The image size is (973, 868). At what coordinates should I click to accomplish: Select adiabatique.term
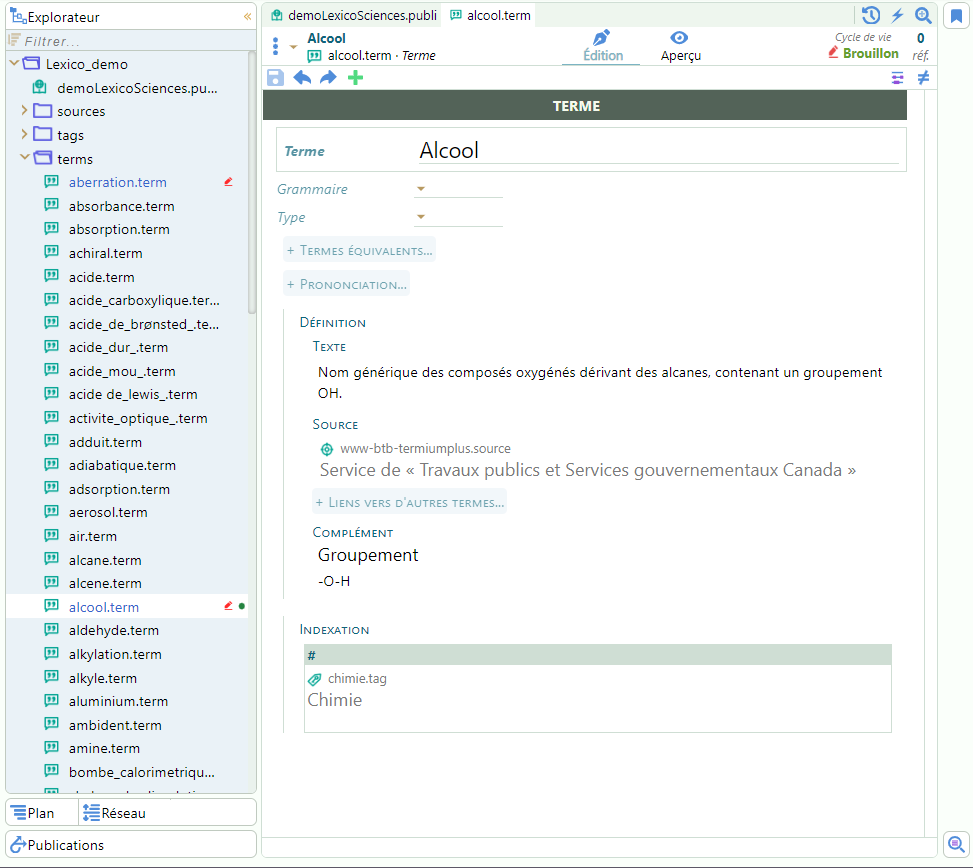coord(122,465)
